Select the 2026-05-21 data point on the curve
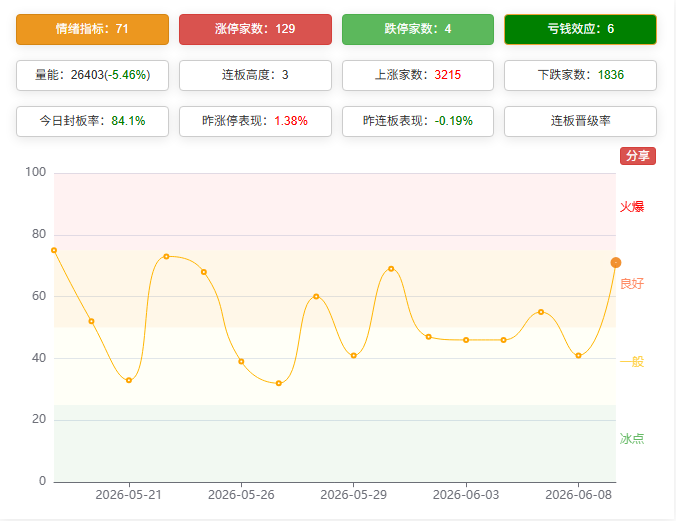The height and width of the screenshot is (521, 676). point(129,380)
